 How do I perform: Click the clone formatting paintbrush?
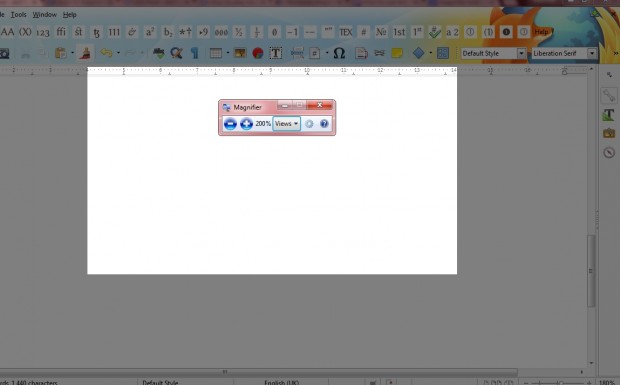pos(85,53)
